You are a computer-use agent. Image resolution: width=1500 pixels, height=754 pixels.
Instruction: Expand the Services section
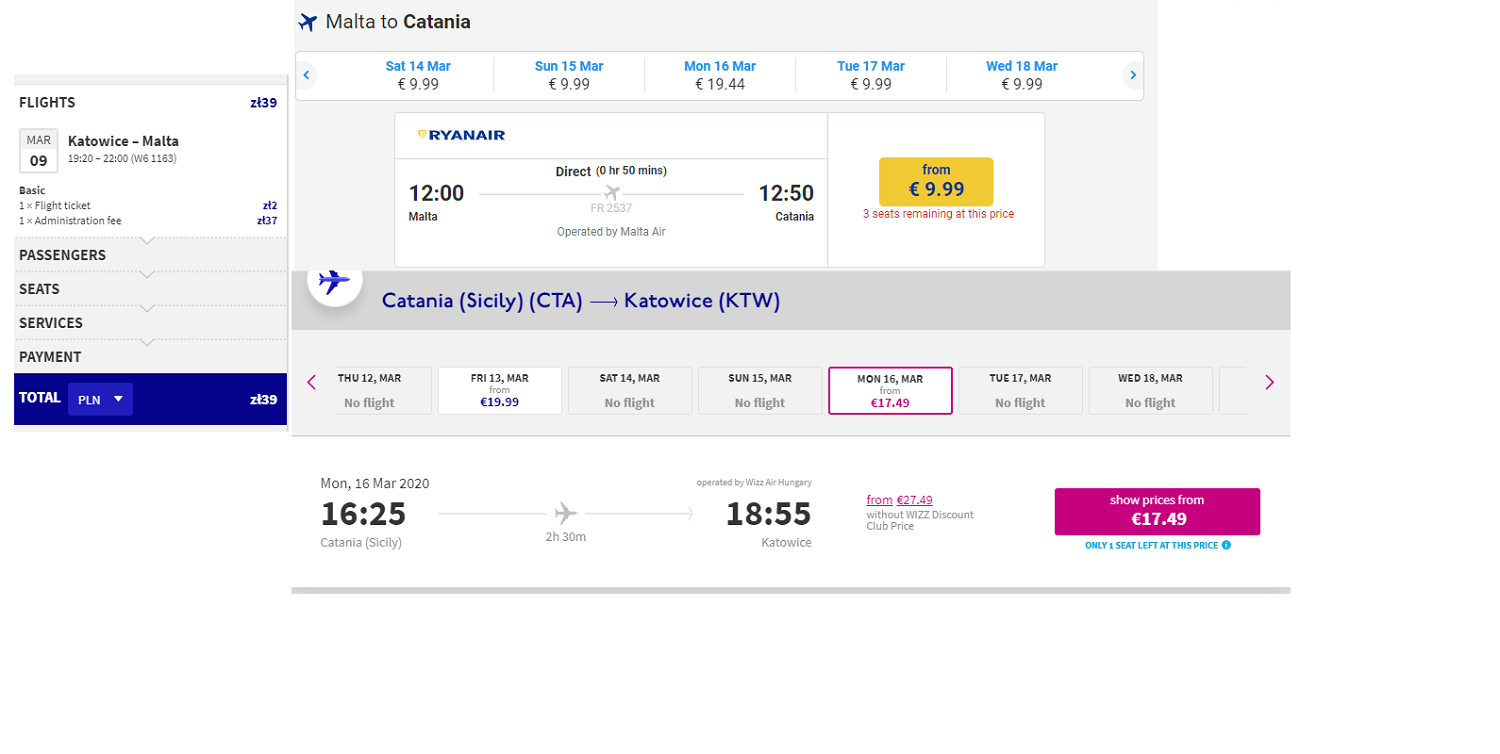coord(150,323)
